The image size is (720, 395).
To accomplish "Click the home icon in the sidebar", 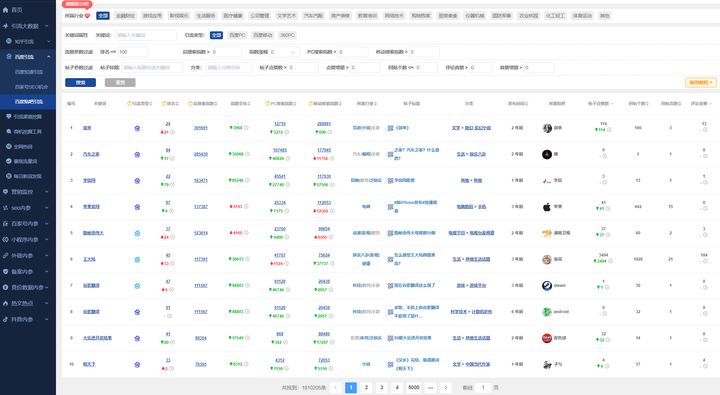I will tap(6, 10).
